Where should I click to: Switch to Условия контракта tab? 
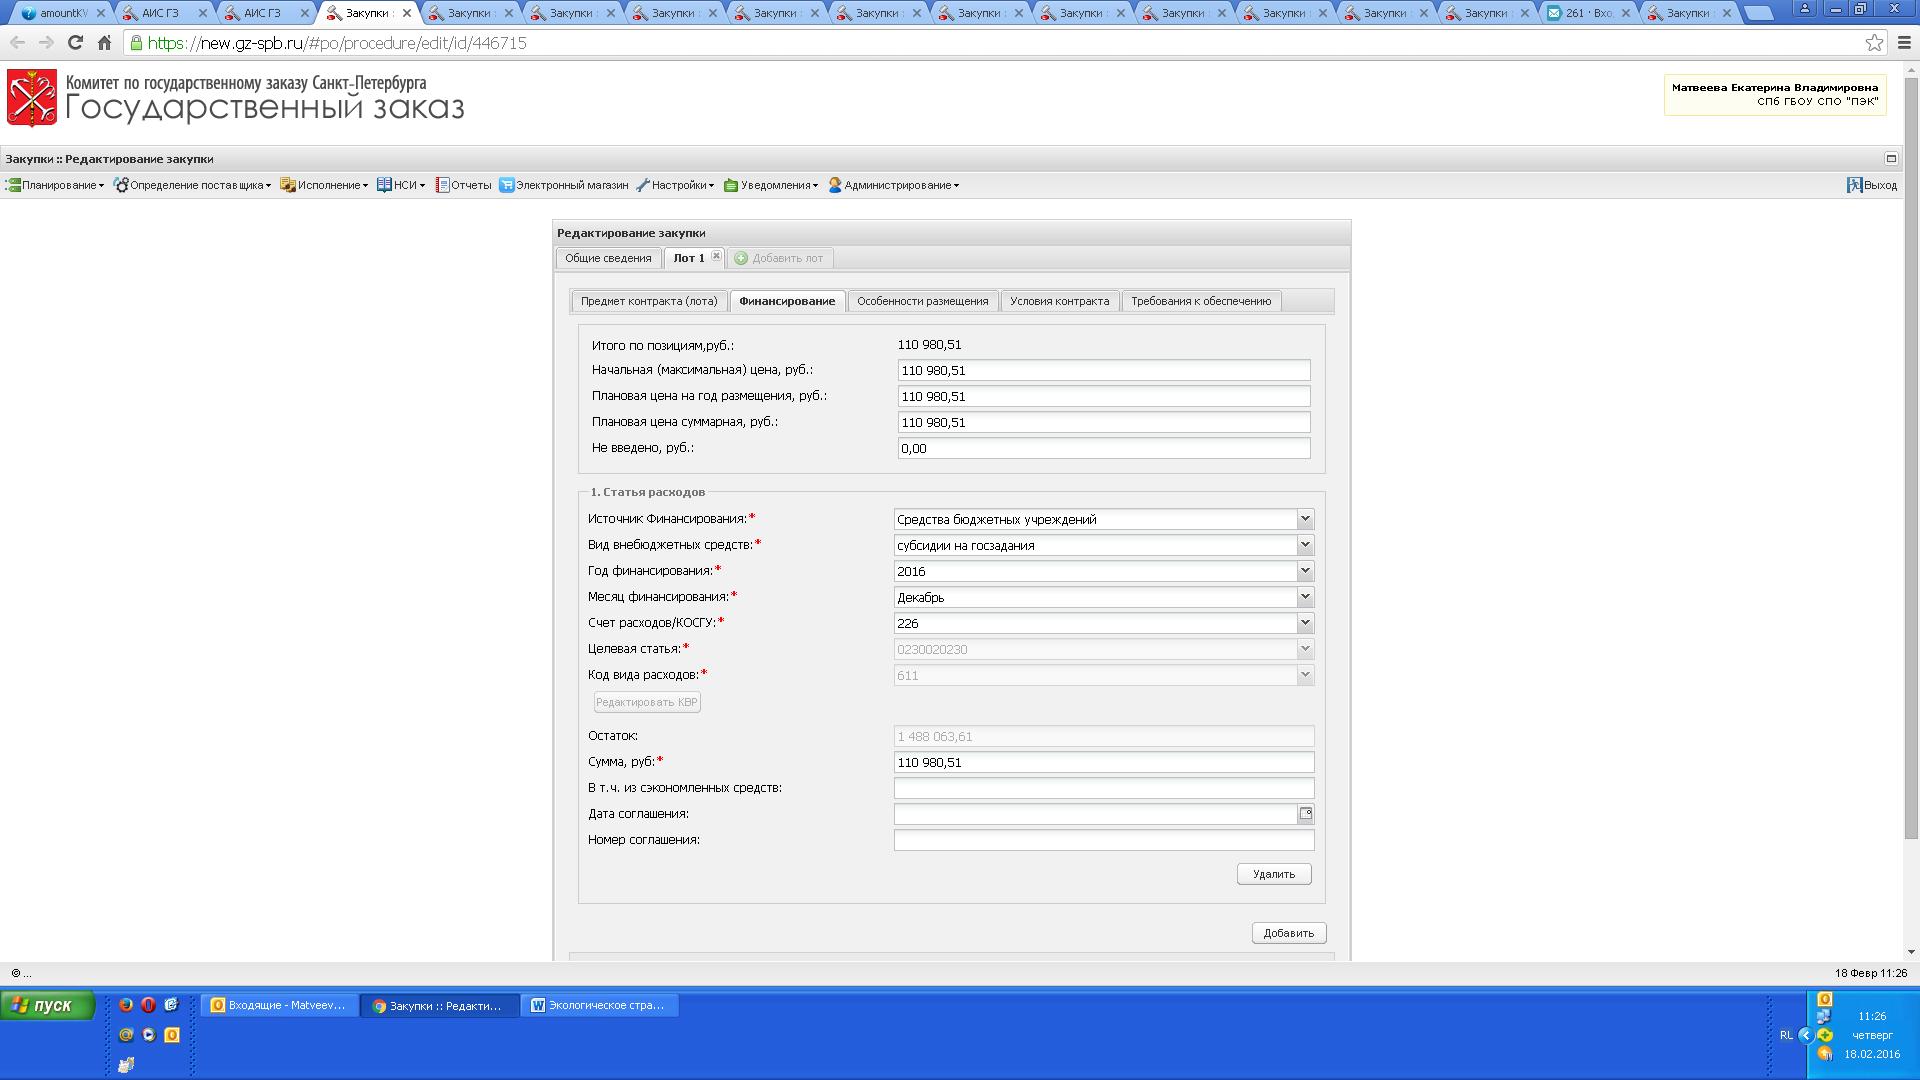pyautogui.click(x=1059, y=301)
